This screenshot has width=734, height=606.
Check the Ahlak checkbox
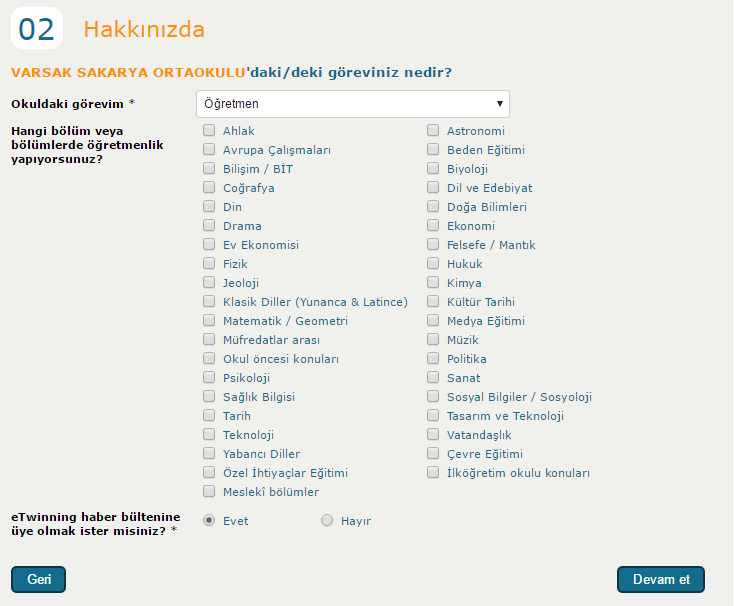click(x=209, y=131)
